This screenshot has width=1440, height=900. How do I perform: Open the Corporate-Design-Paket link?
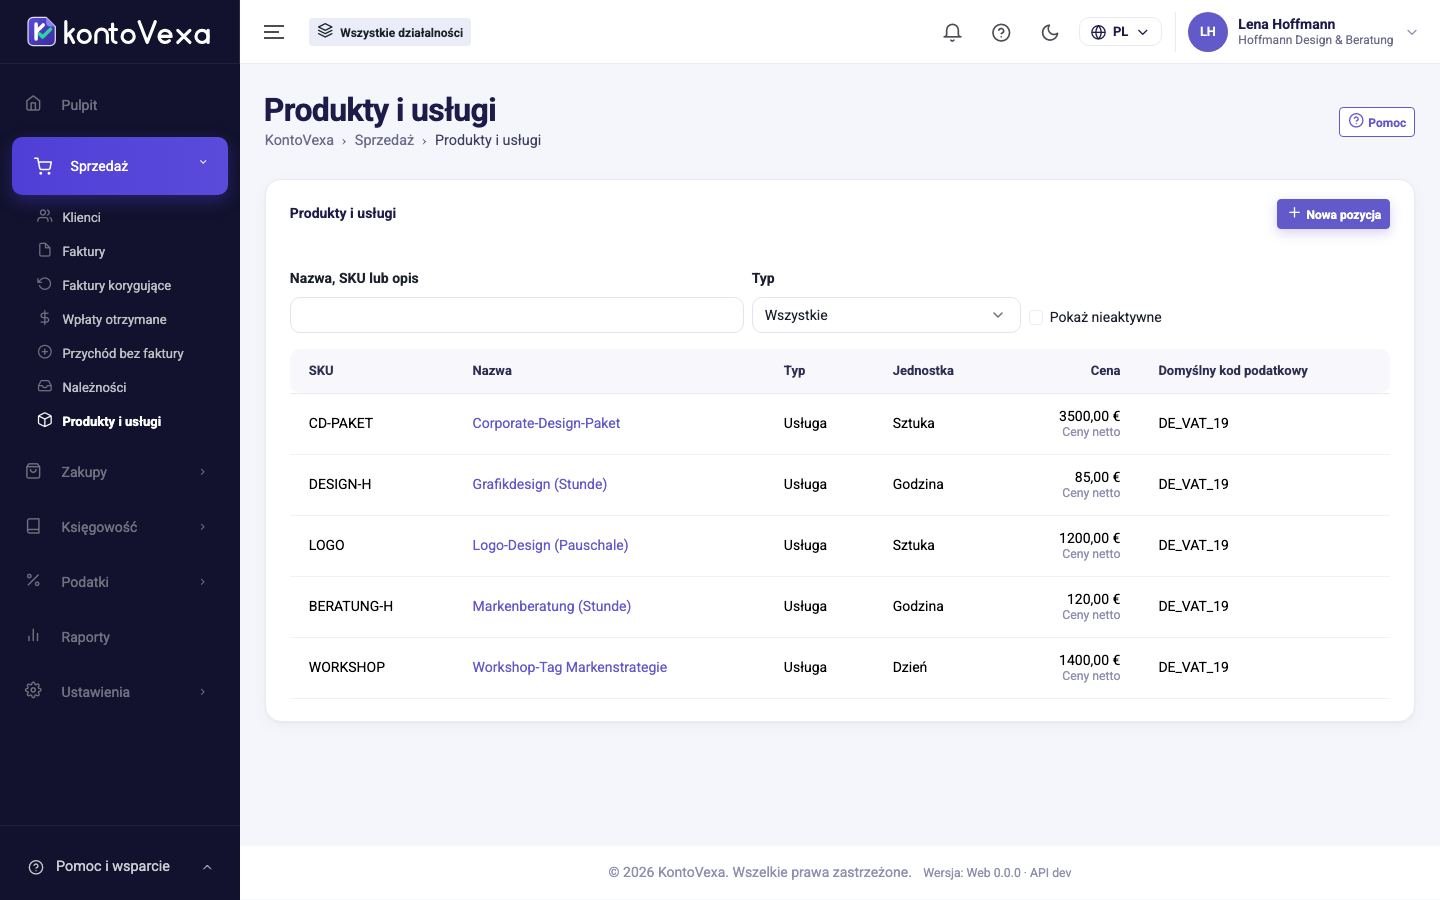(546, 423)
